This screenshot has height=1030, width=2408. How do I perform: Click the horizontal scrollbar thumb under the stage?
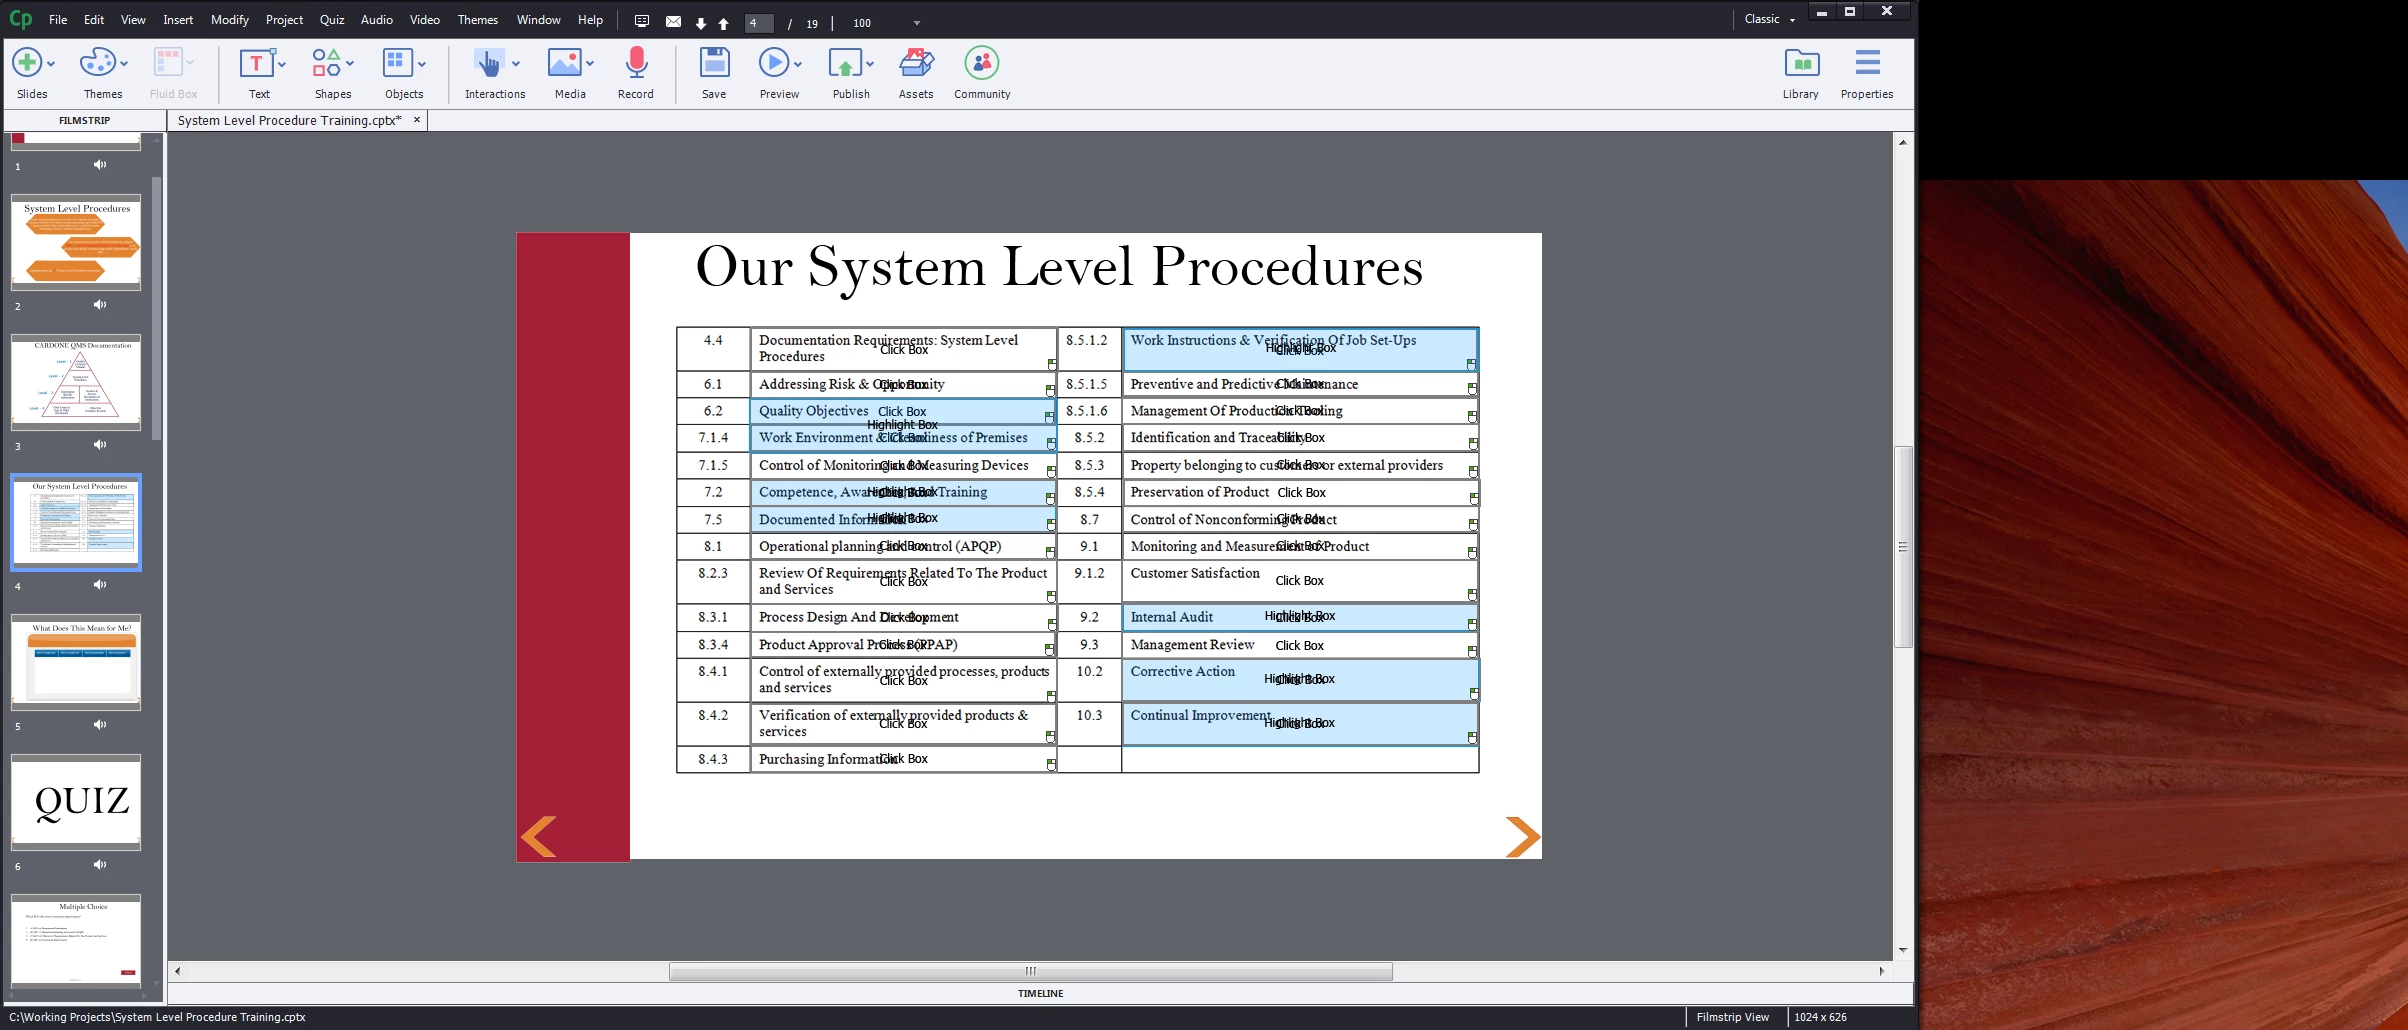point(1030,971)
